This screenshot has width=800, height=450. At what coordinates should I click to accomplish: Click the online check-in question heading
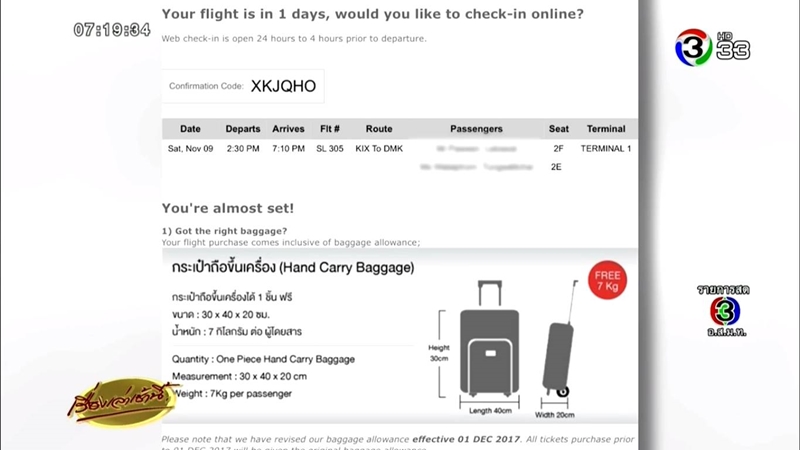tap(373, 15)
